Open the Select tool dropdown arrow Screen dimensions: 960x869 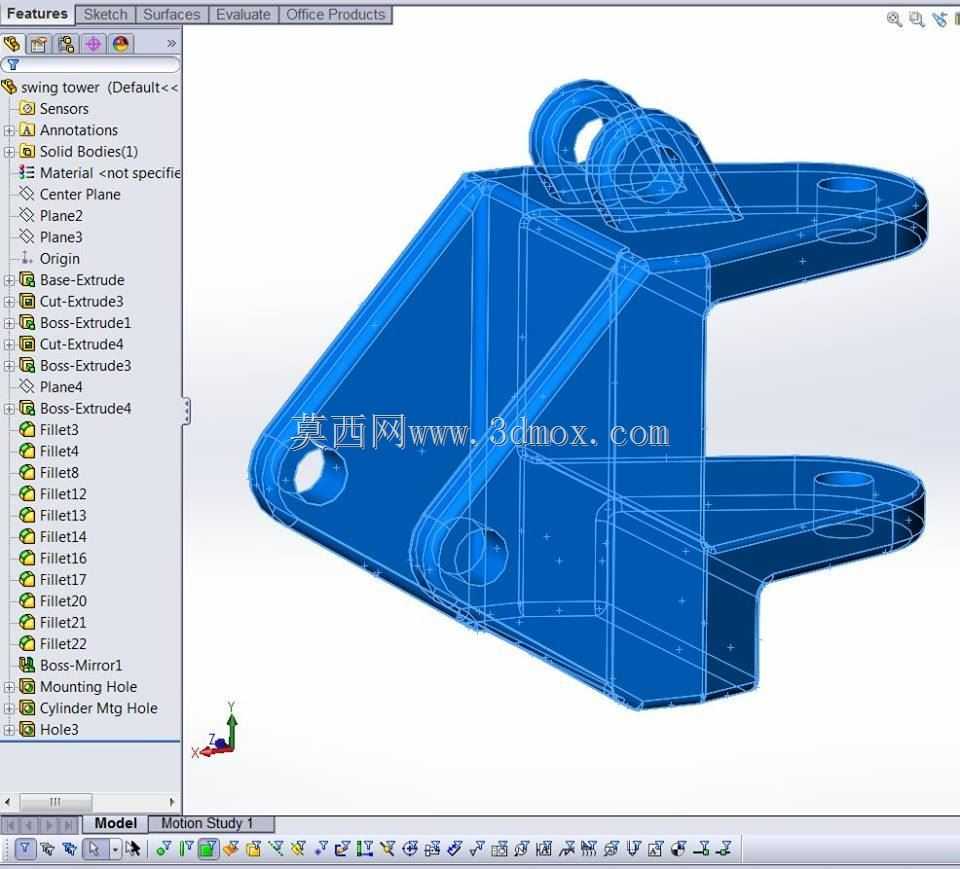click(115, 849)
